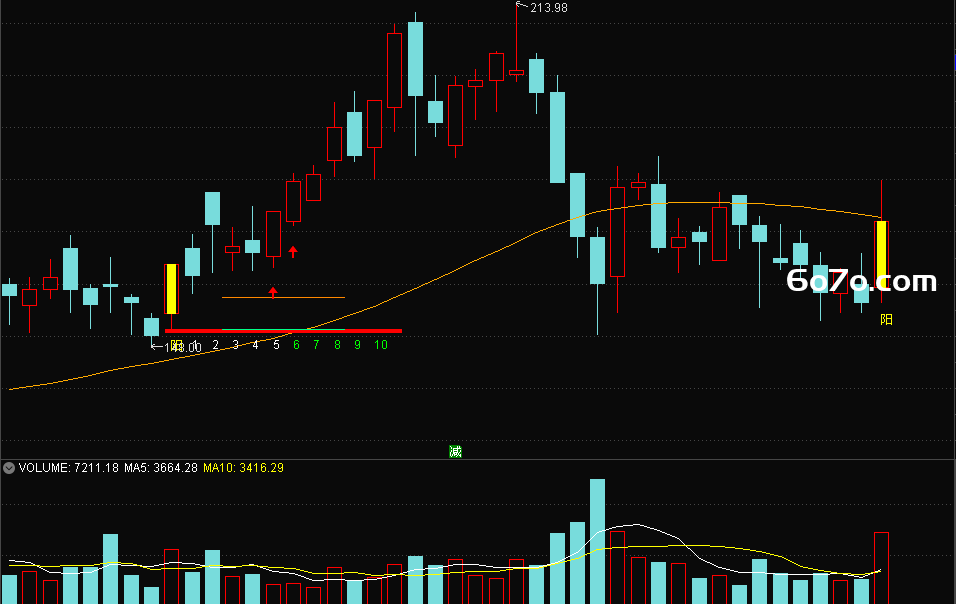This screenshot has width=956, height=604.
Task: Select the candle with the 213.98 wick
Action: [516, 72]
